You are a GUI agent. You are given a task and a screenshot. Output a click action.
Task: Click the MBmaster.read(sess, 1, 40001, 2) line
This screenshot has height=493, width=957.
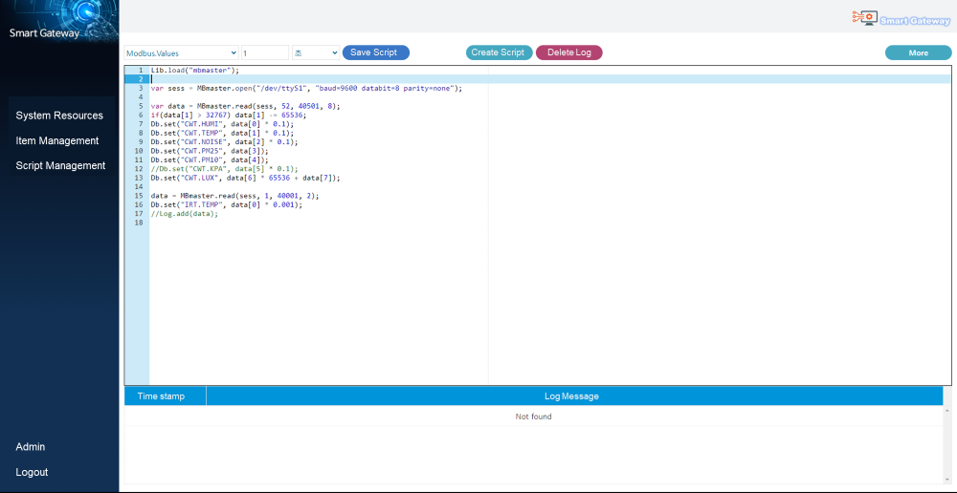235,196
